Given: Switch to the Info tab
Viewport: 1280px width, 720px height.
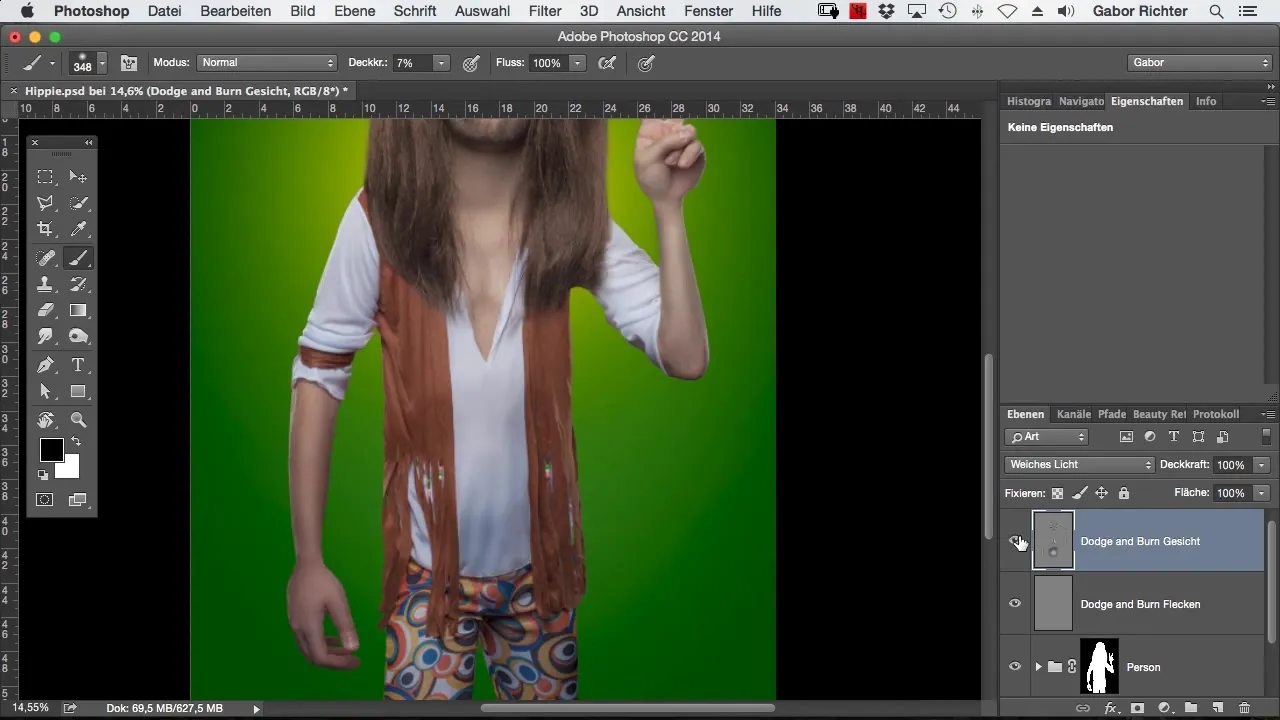Looking at the screenshot, I should click(1206, 101).
